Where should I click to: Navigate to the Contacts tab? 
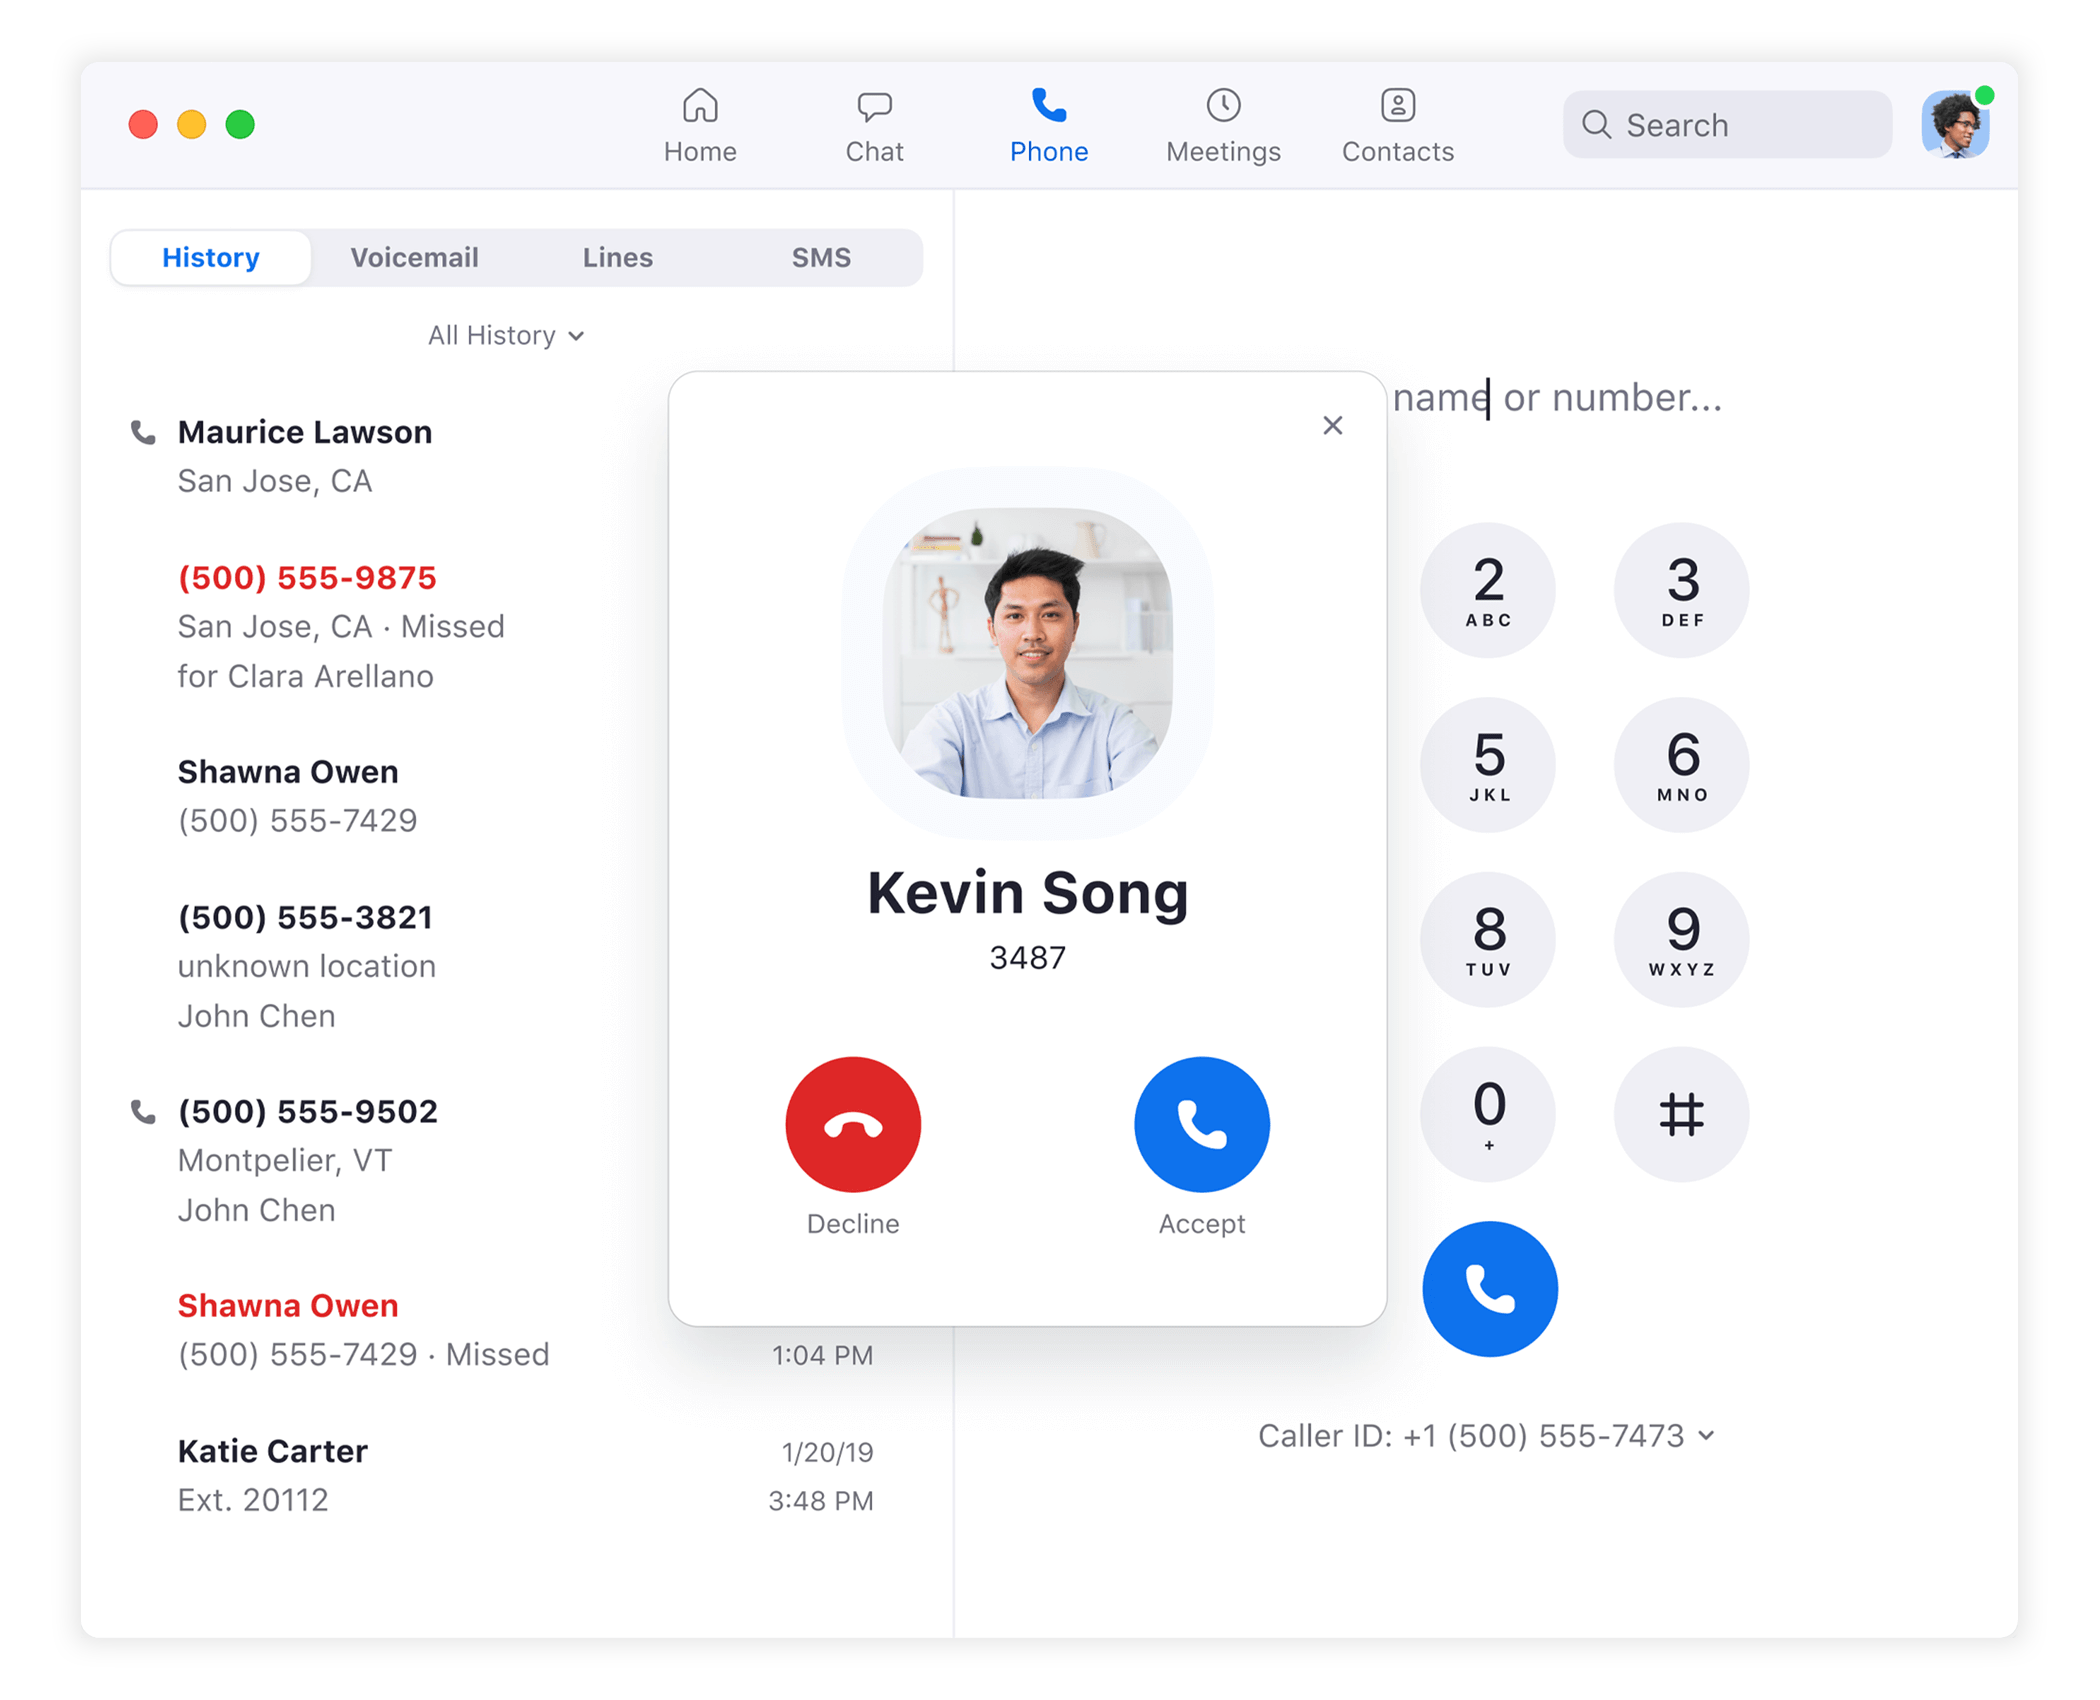click(1398, 127)
